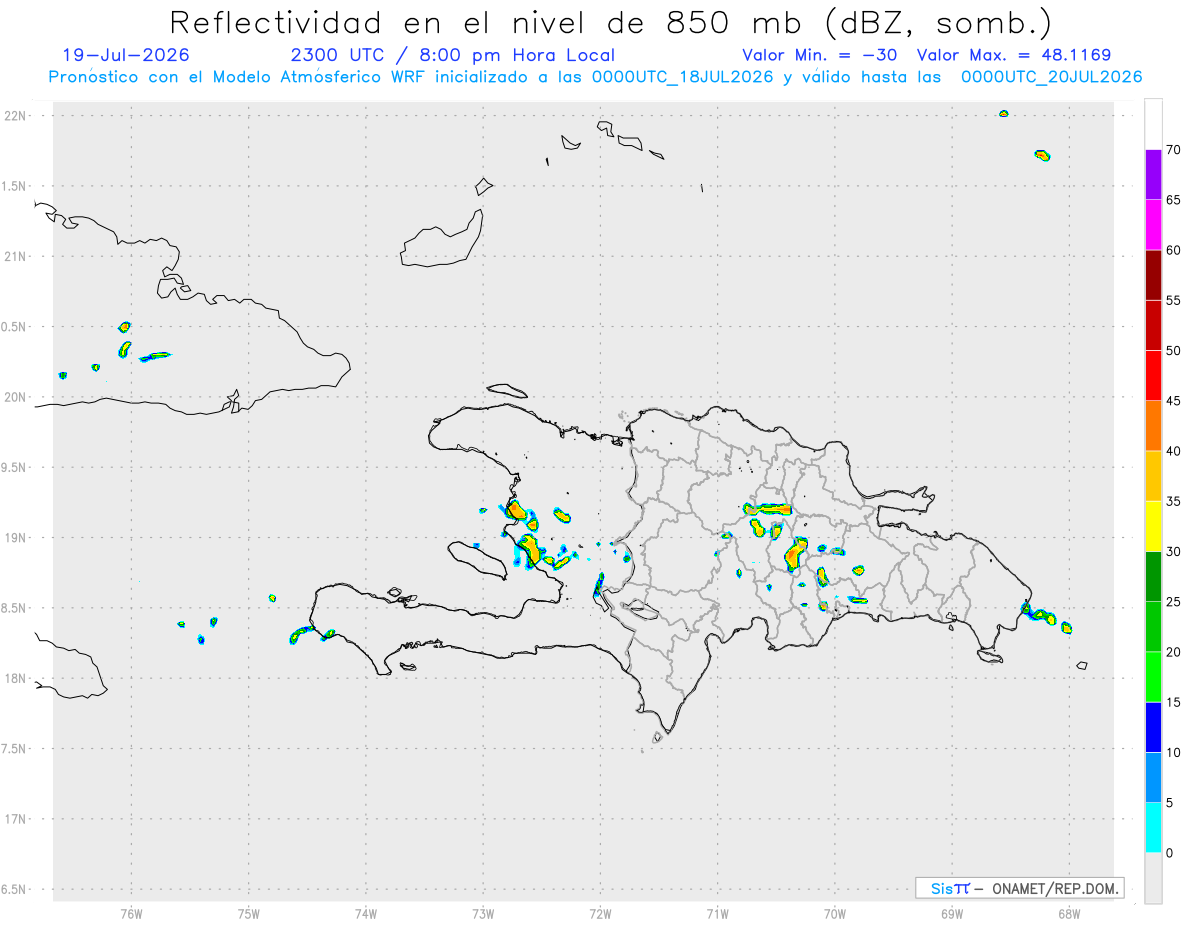The image size is (1200, 927).
Task: Click the "22N" latitude label
Action: (16, 116)
